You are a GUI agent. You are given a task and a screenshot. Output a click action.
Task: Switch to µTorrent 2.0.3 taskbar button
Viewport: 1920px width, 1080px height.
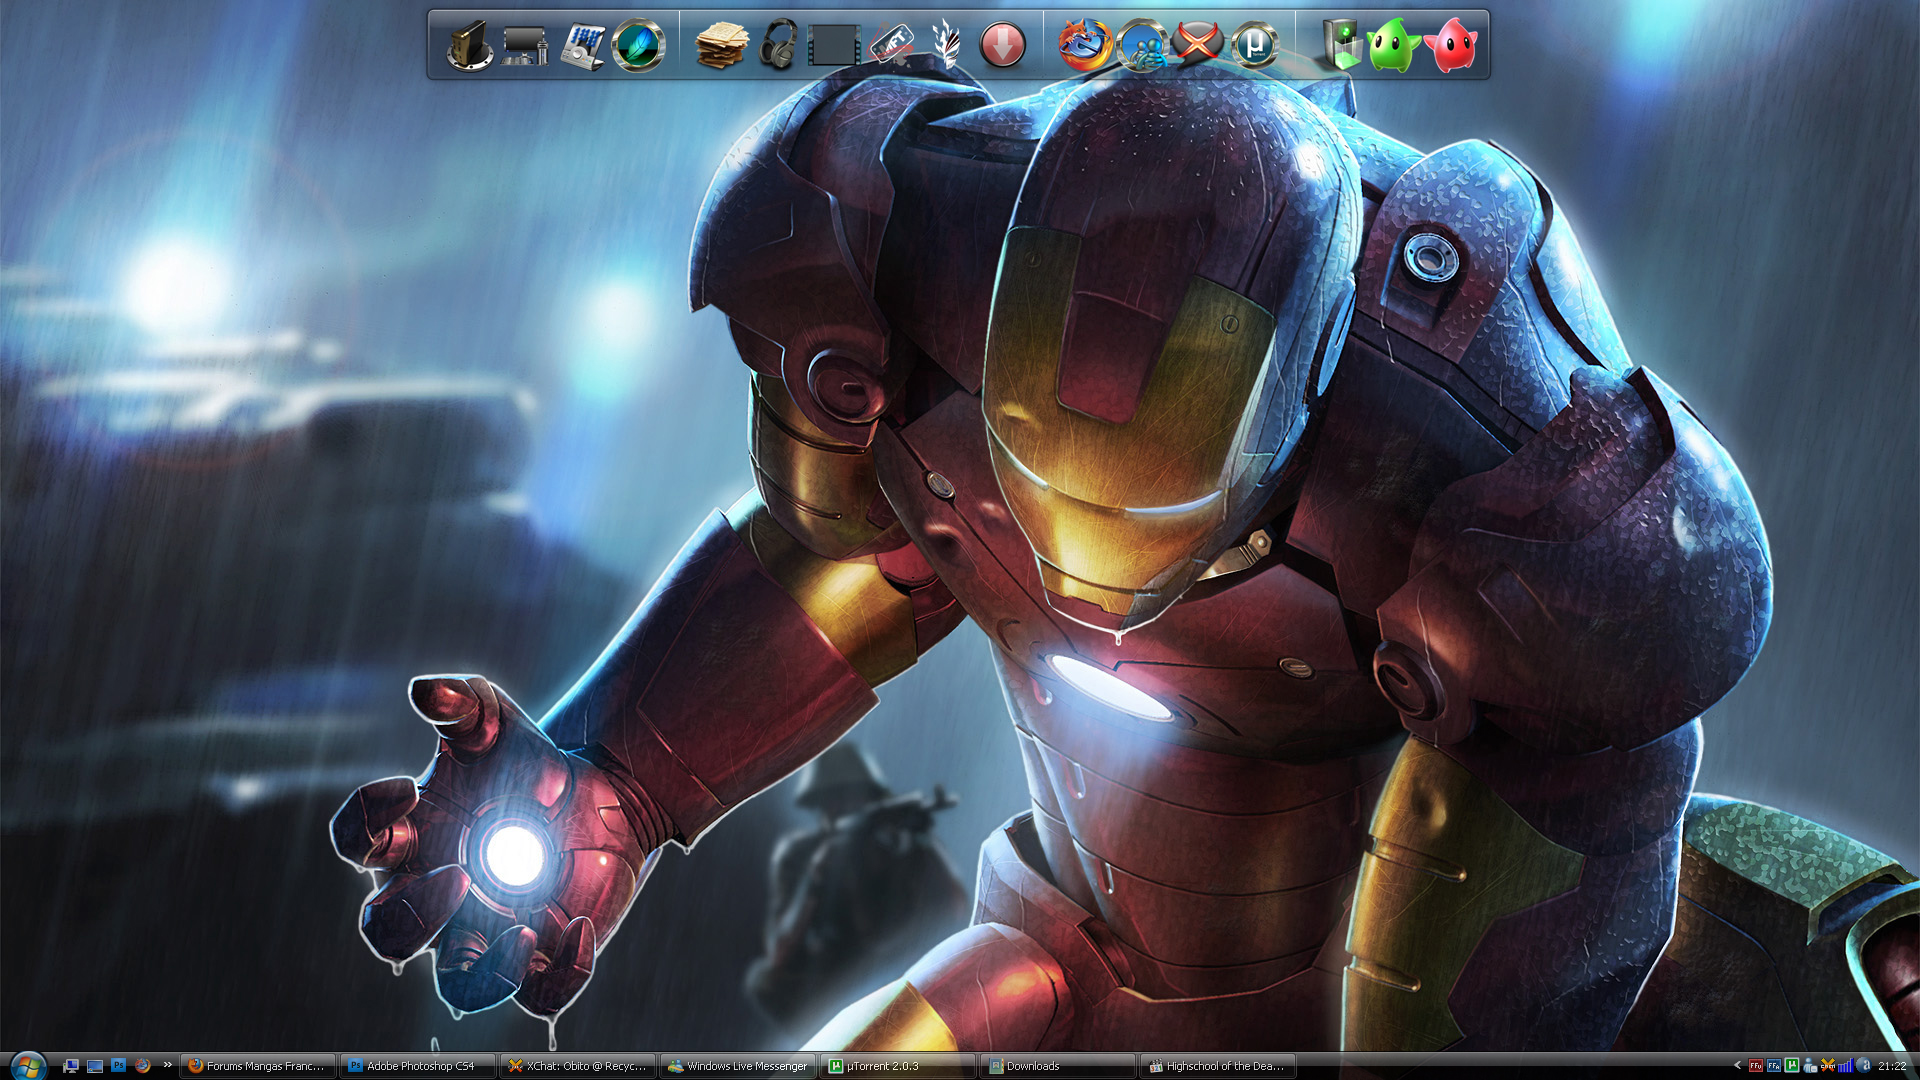[x=898, y=1066]
